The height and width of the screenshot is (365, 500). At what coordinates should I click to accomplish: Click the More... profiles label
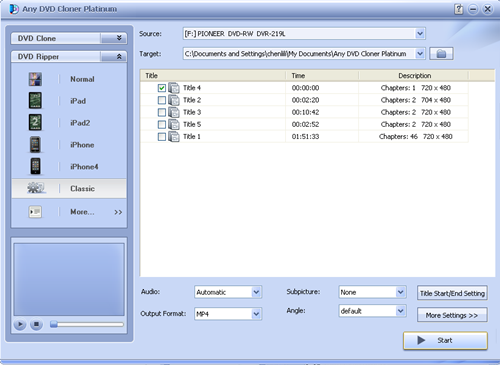(x=82, y=212)
